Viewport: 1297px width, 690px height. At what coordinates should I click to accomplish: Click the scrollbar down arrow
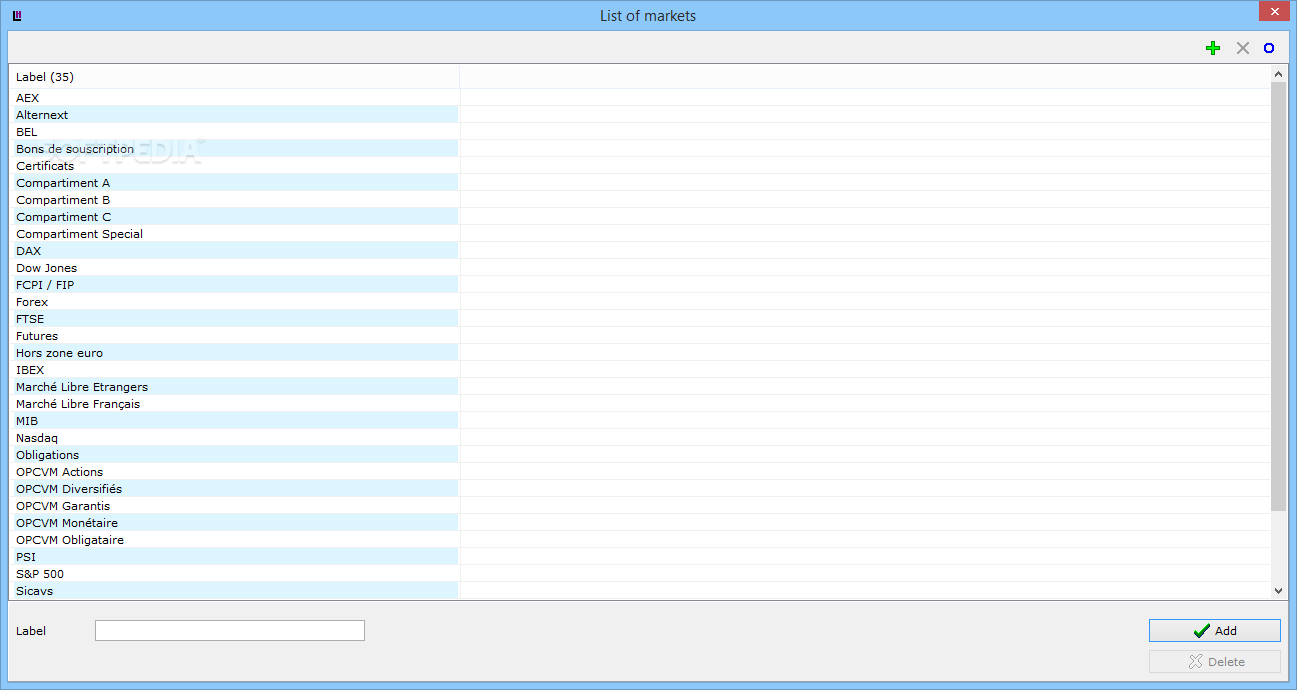(x=1278, y=591)
